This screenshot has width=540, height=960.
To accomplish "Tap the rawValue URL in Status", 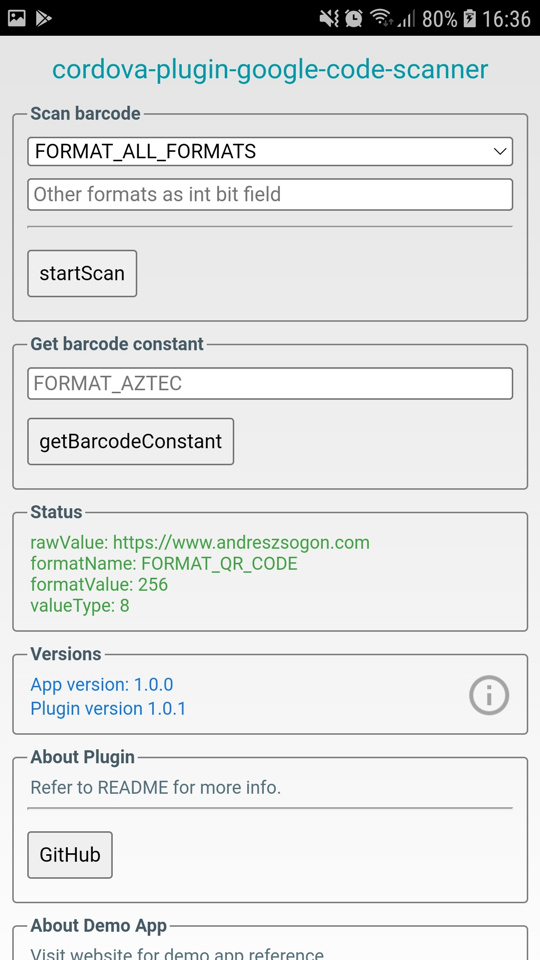I will 241,542.
